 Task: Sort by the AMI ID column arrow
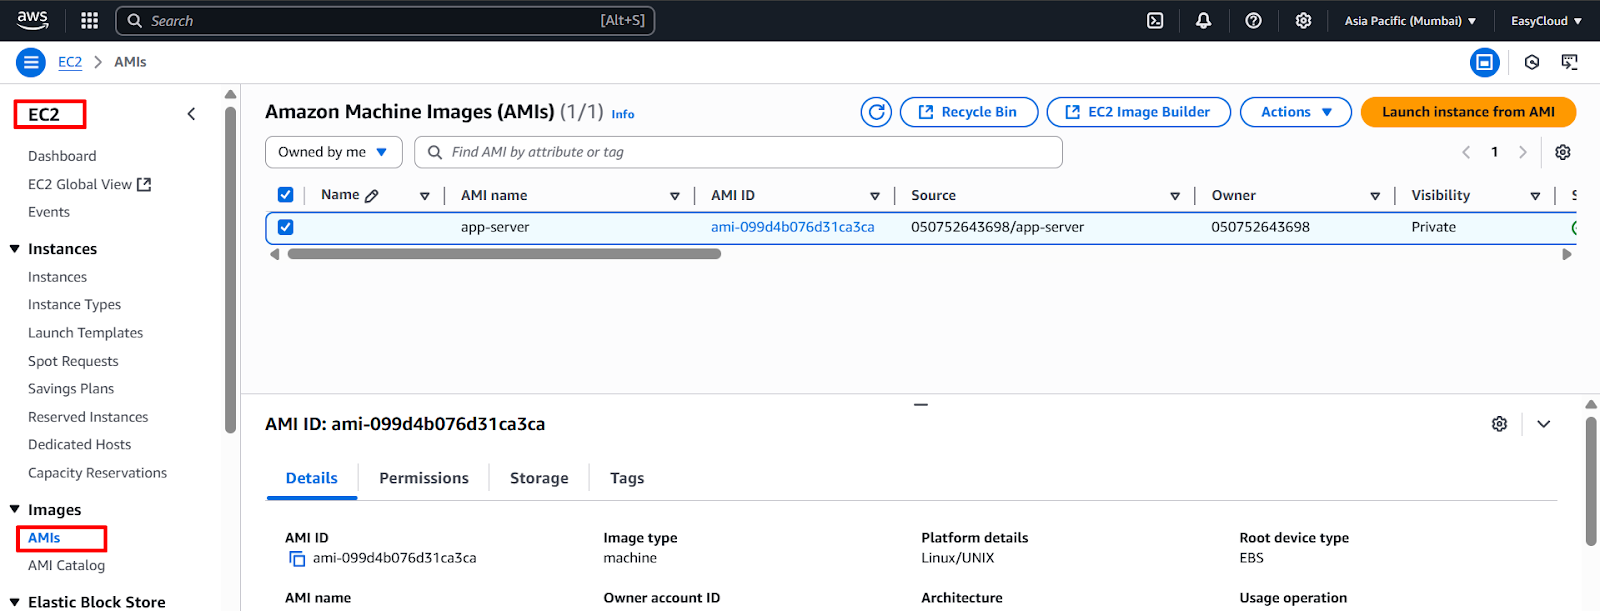(875, 196)
